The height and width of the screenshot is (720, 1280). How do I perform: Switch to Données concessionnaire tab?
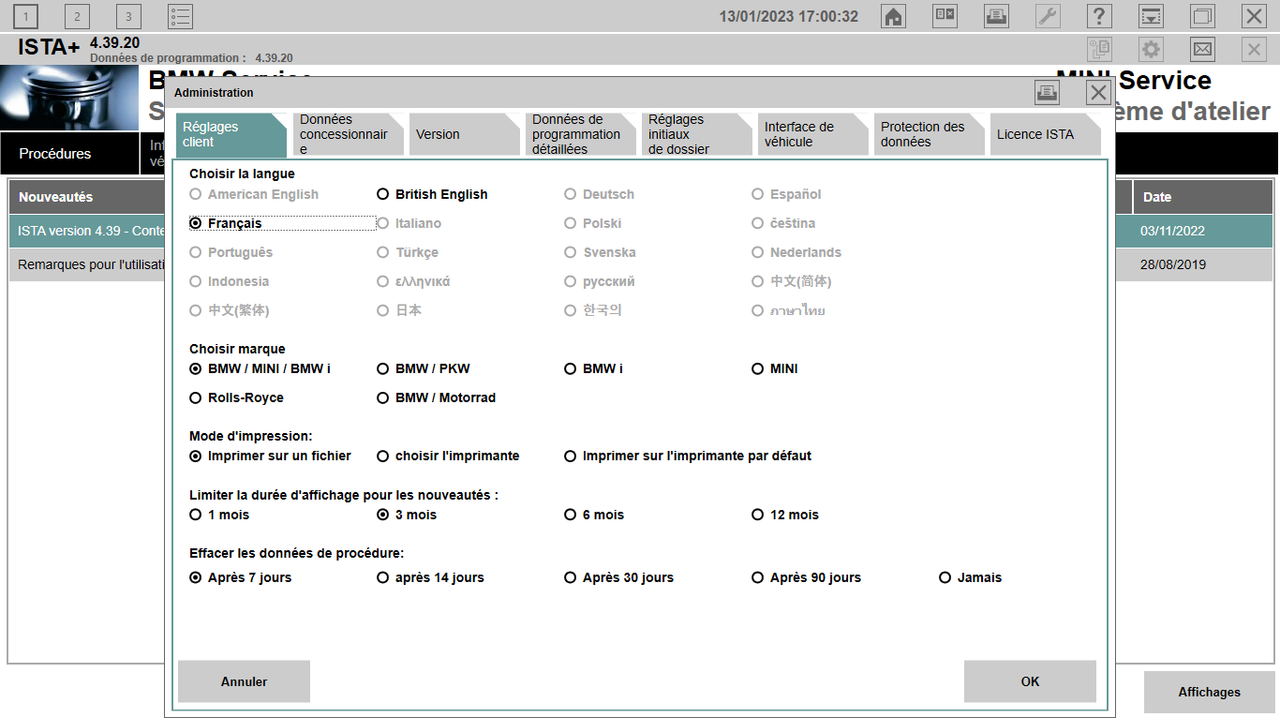348,134
